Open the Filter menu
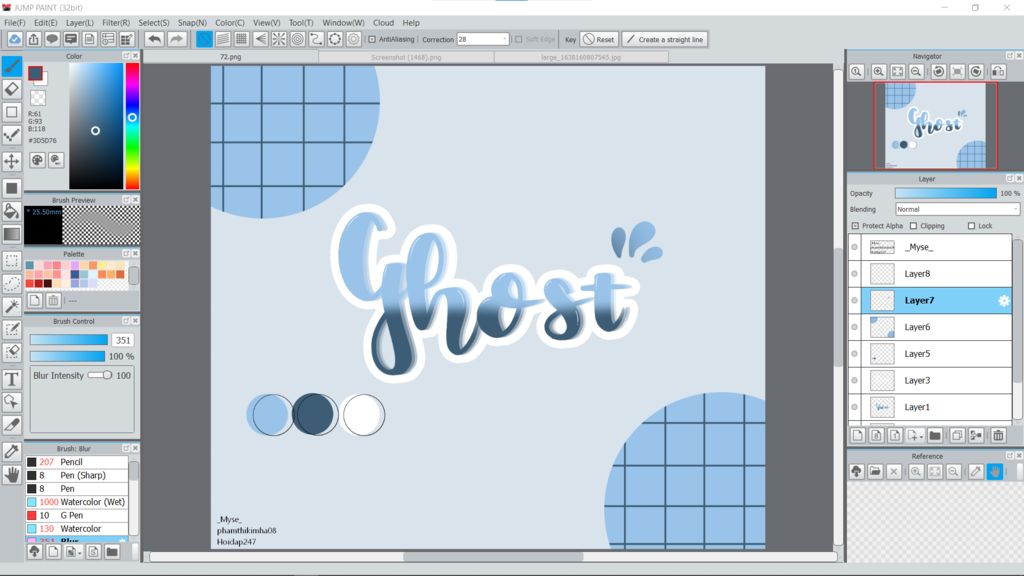 click(116, 22)
